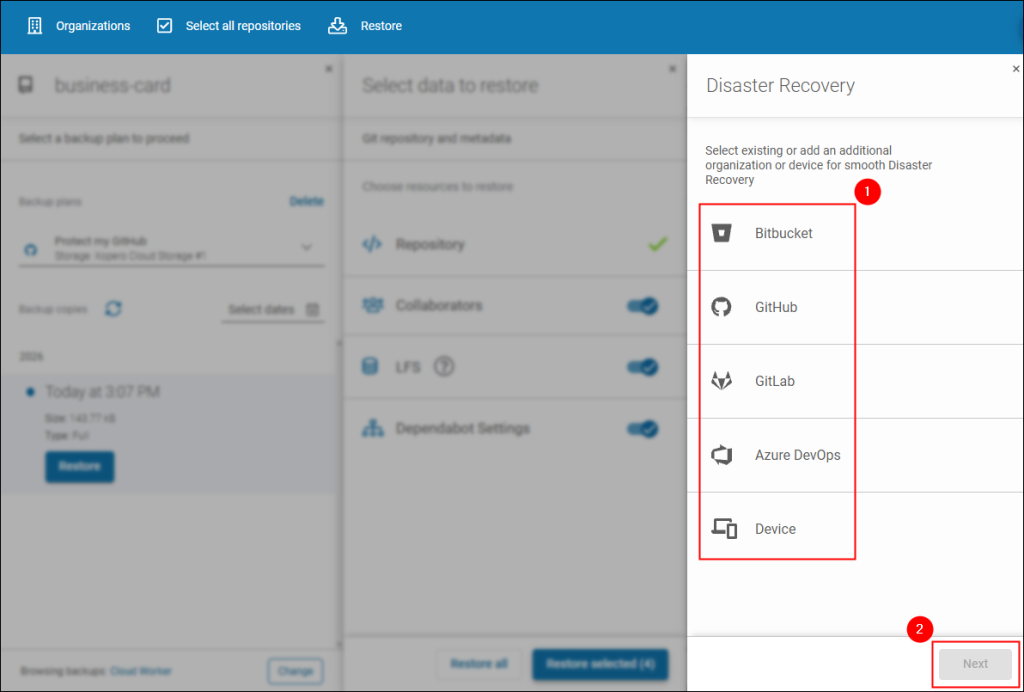The image size is (1024, 692).
Task: Click the Change button
Action: click(295, 671)
